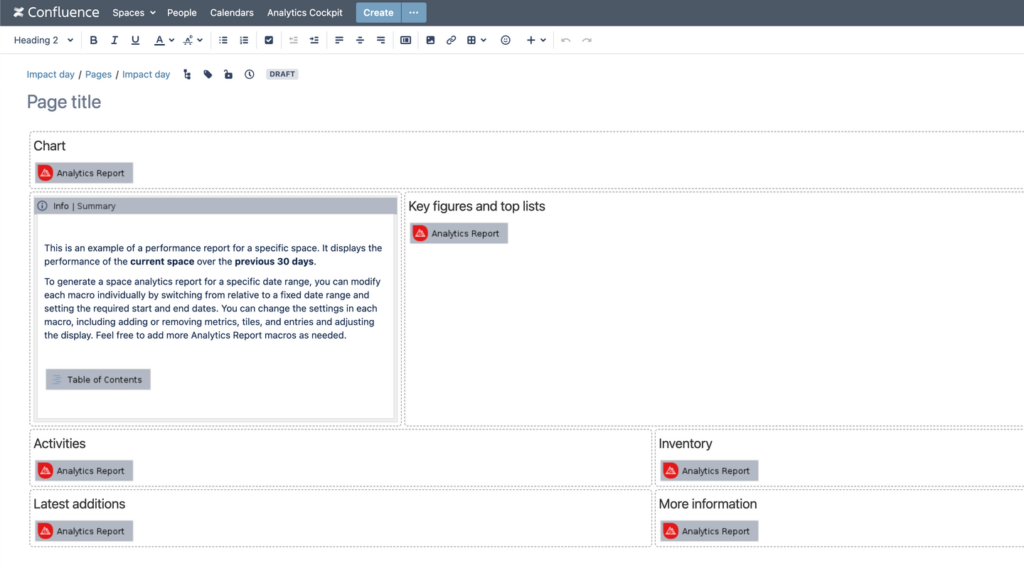
Task: Open the first Impact day breadcrumb
Action: coord(50,74)
